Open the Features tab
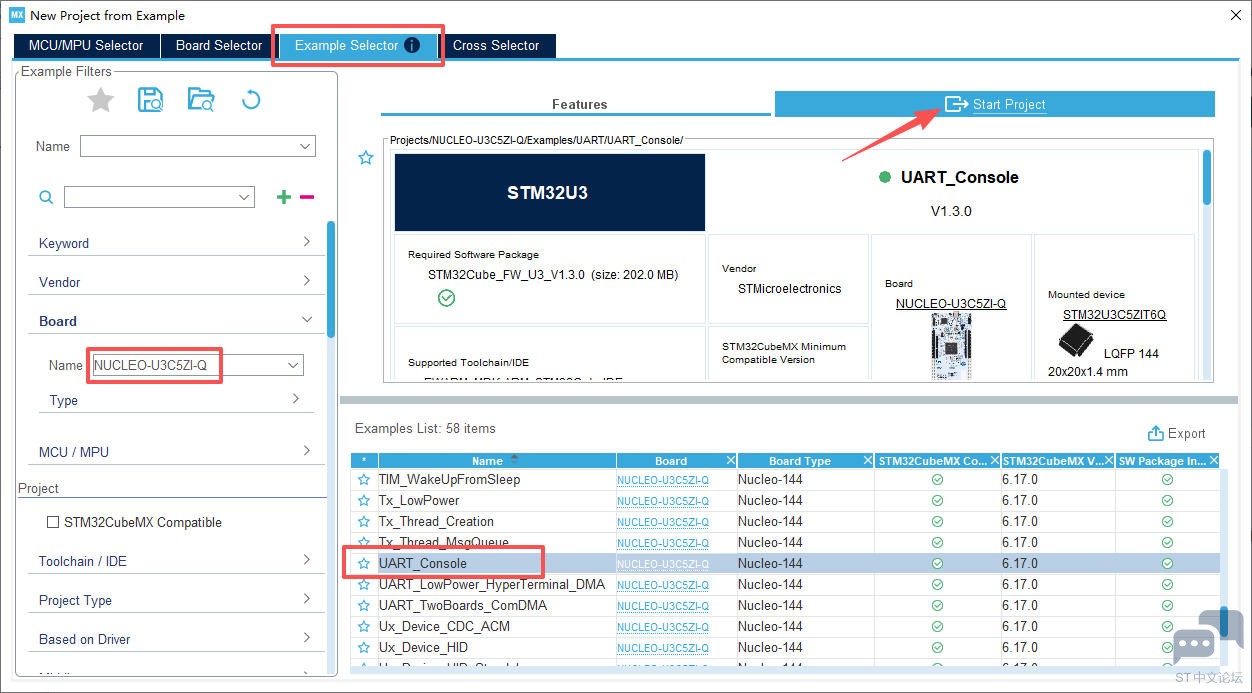The height and width of the screenshot is (693, 1252). tap(575, 104)
